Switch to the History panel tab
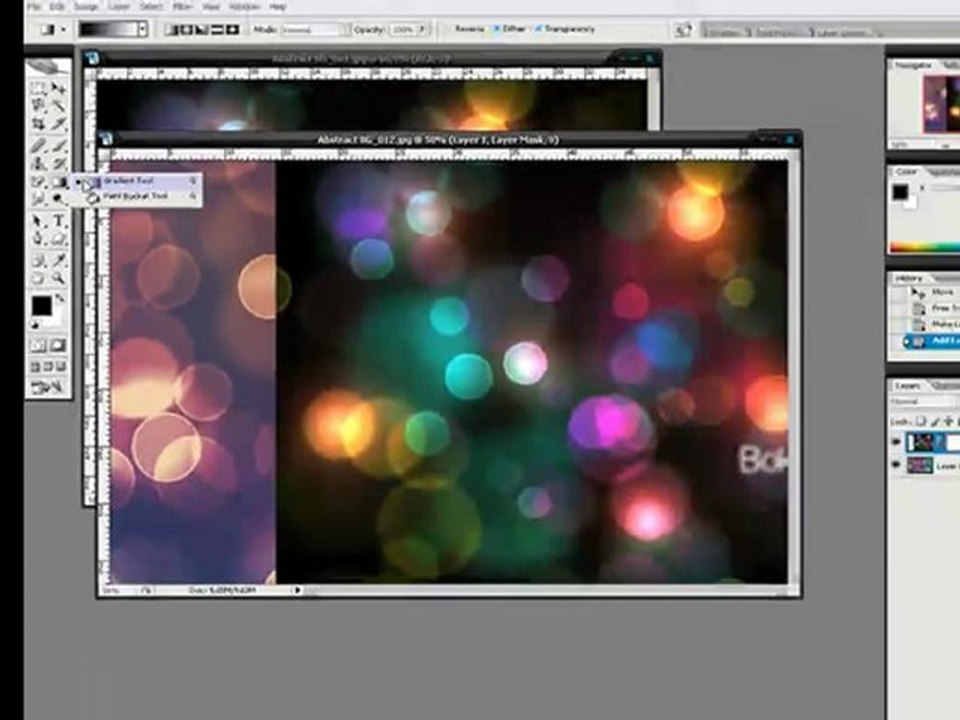 point(909,279)
